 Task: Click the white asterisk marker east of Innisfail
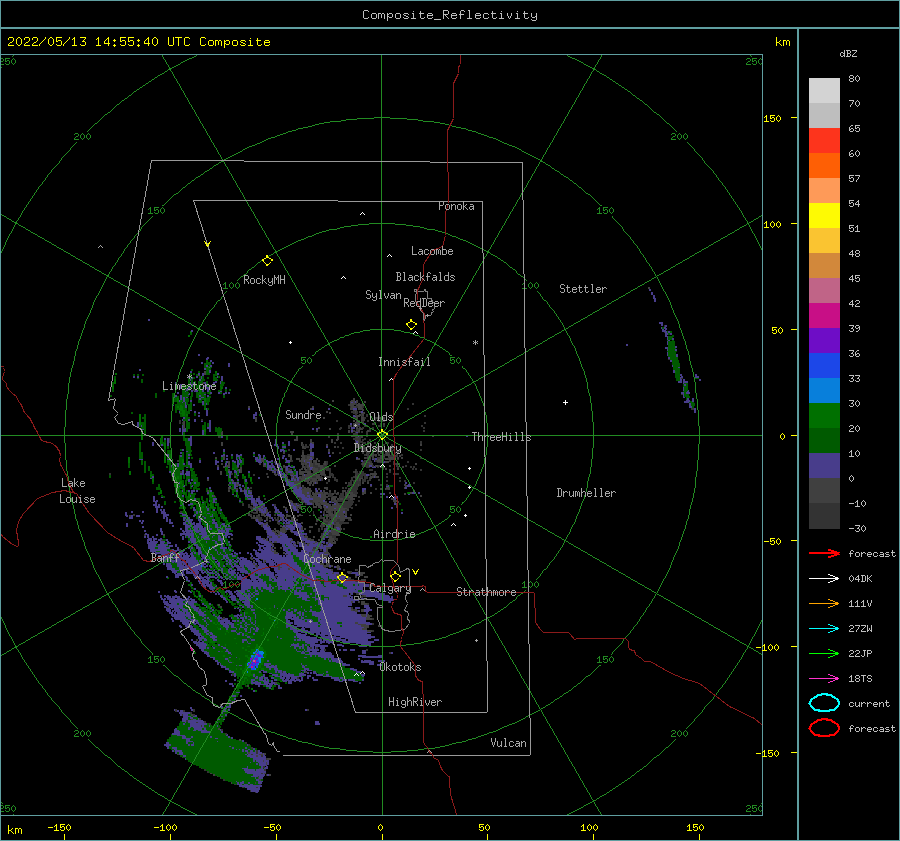[475, 343]
